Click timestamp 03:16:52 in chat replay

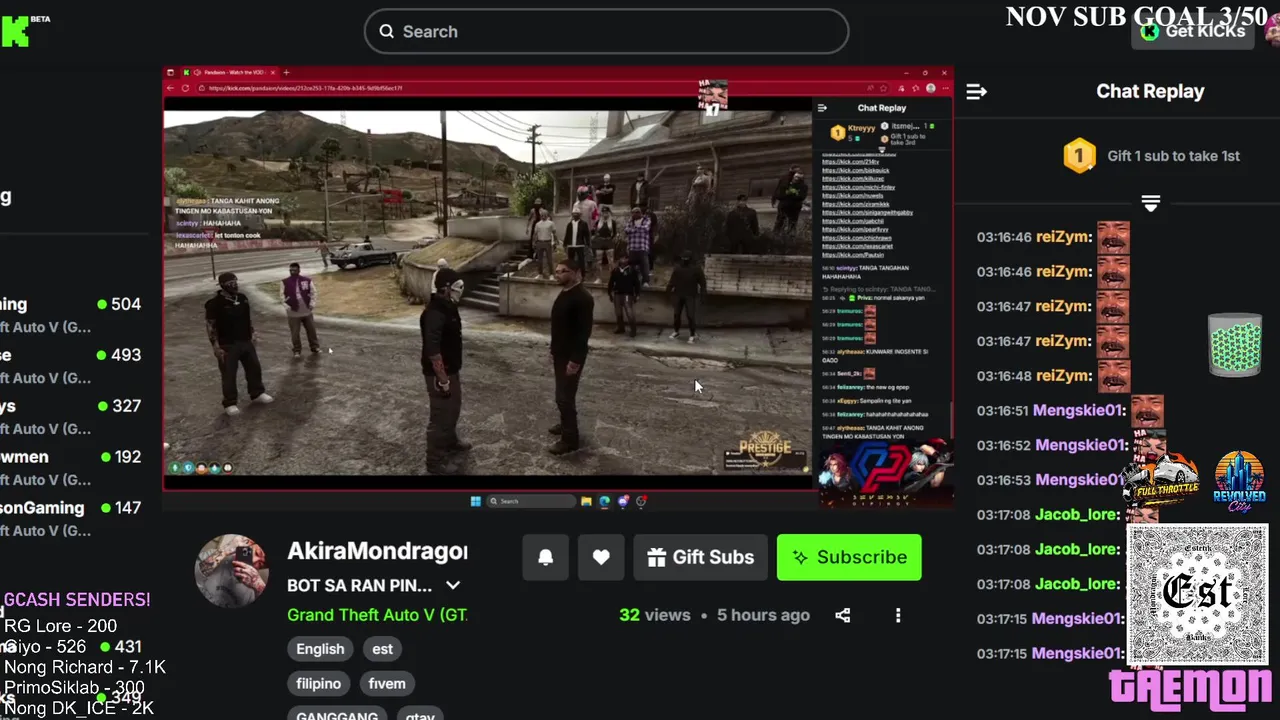[1004, 446]
